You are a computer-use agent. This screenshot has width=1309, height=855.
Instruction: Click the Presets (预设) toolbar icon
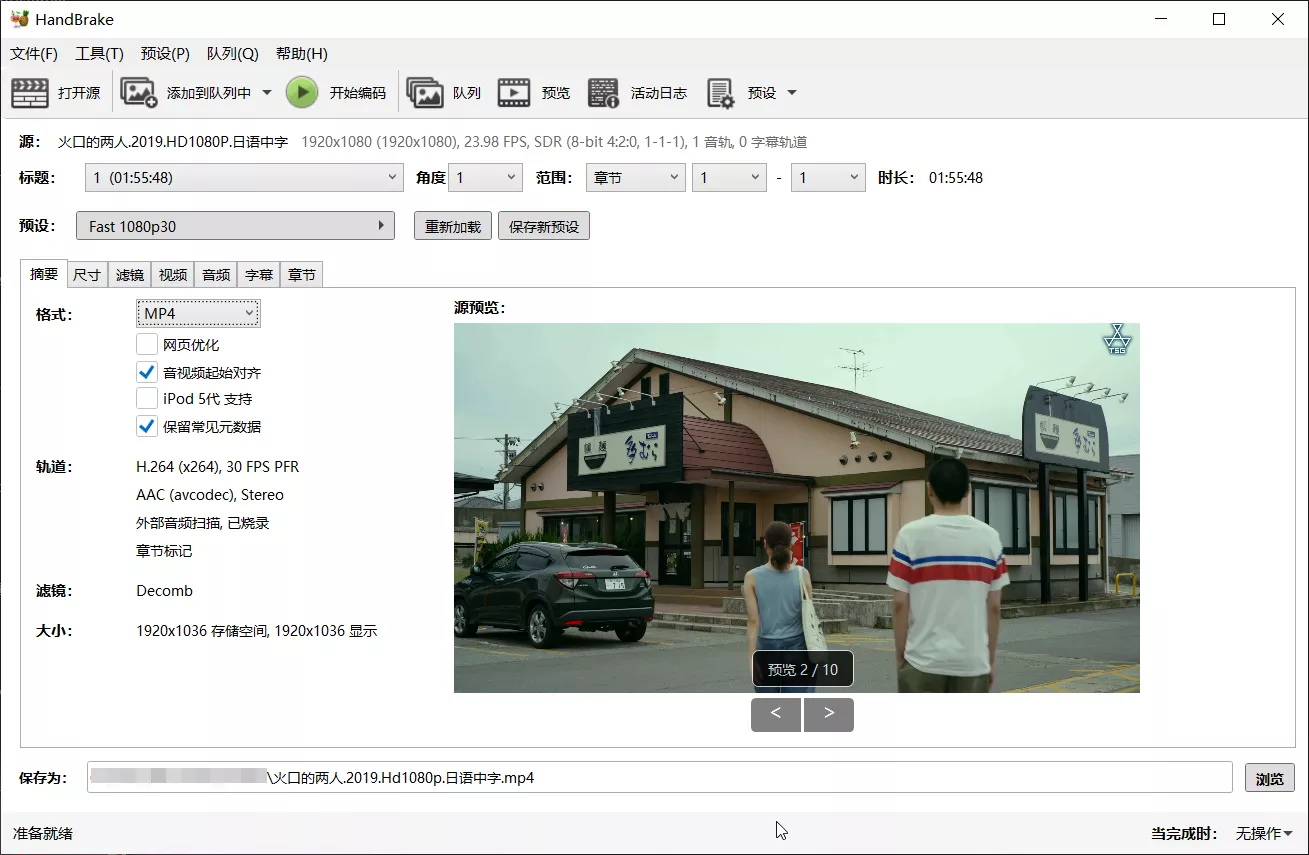[721, 93]
